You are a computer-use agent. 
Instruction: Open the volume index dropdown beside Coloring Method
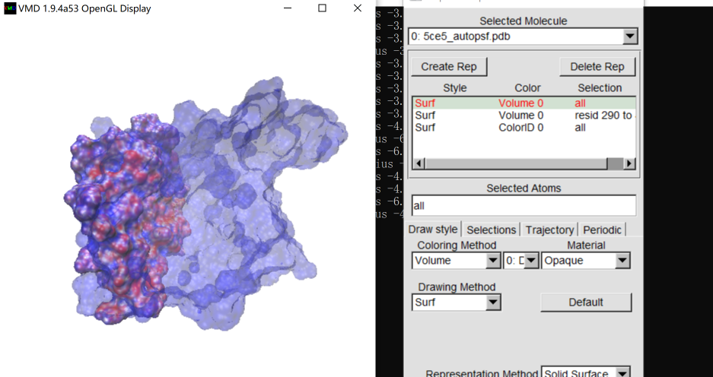(532, 261)
